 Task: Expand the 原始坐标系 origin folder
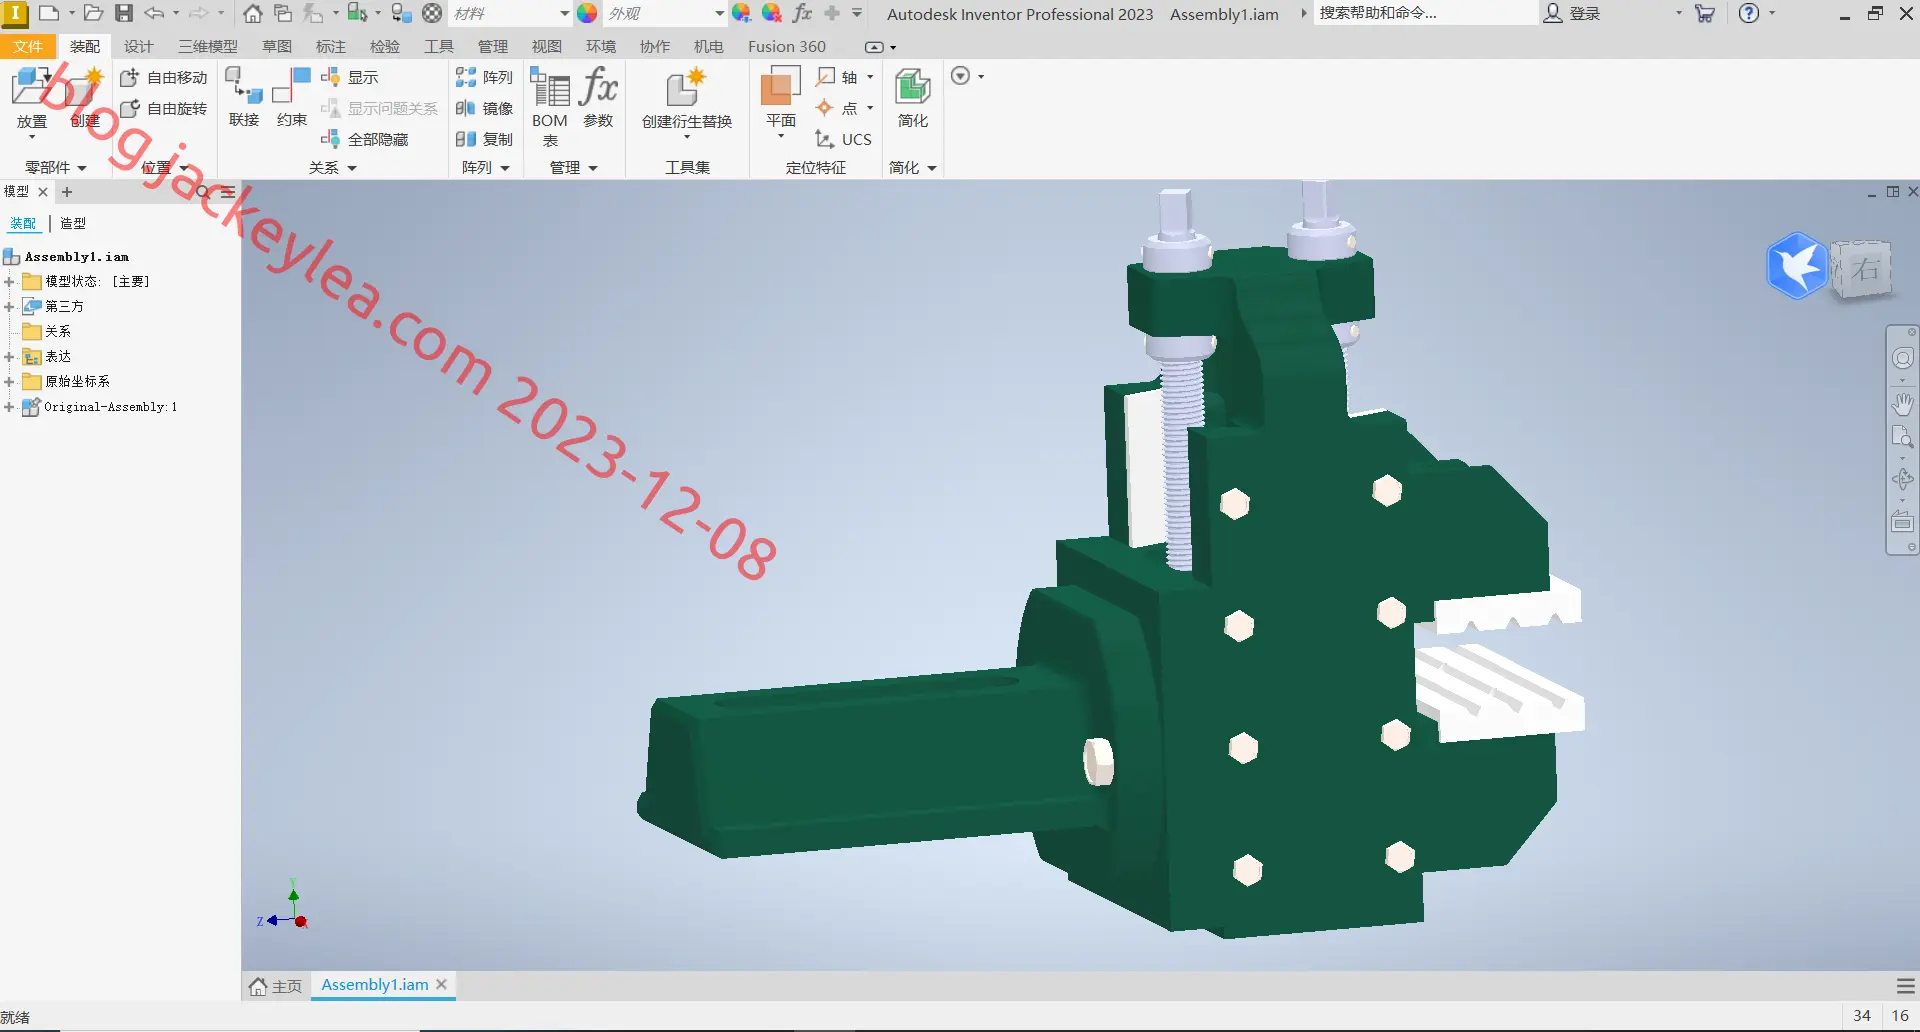9,382
